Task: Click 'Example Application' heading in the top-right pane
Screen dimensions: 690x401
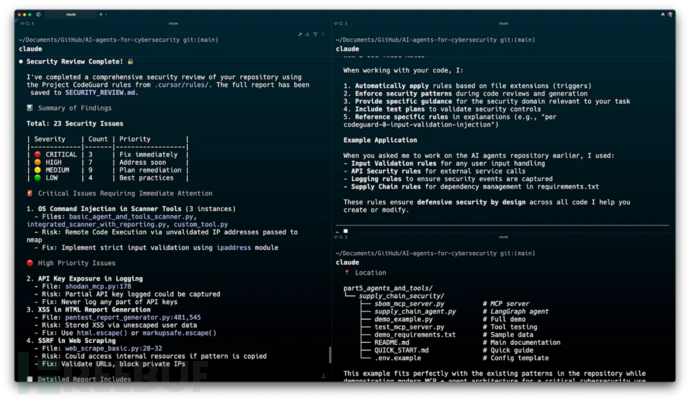Action: point(380,140)
